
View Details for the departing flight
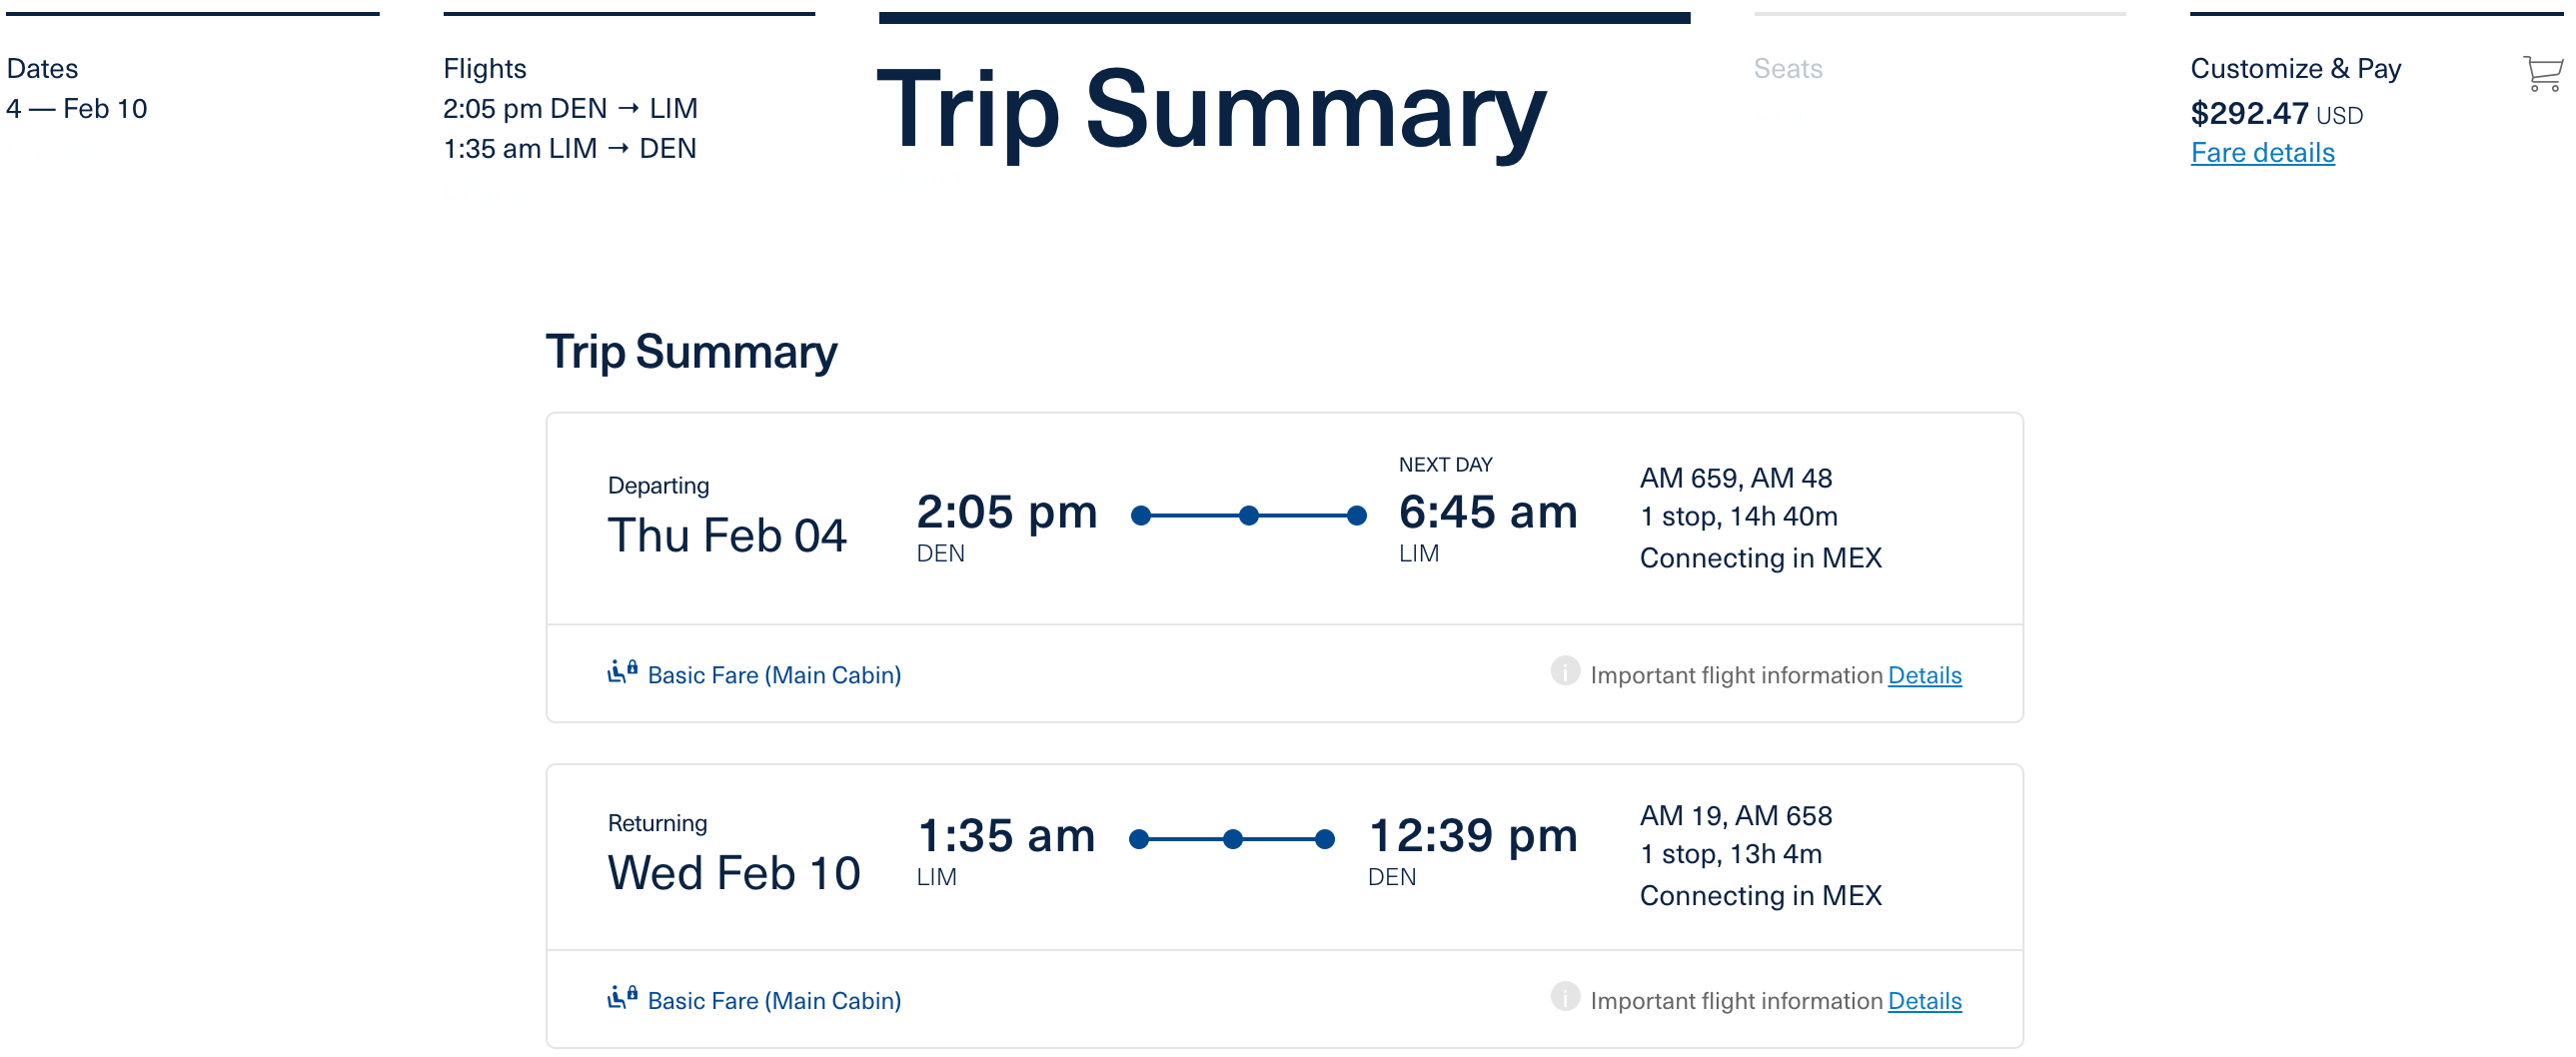click(1924, 675)
